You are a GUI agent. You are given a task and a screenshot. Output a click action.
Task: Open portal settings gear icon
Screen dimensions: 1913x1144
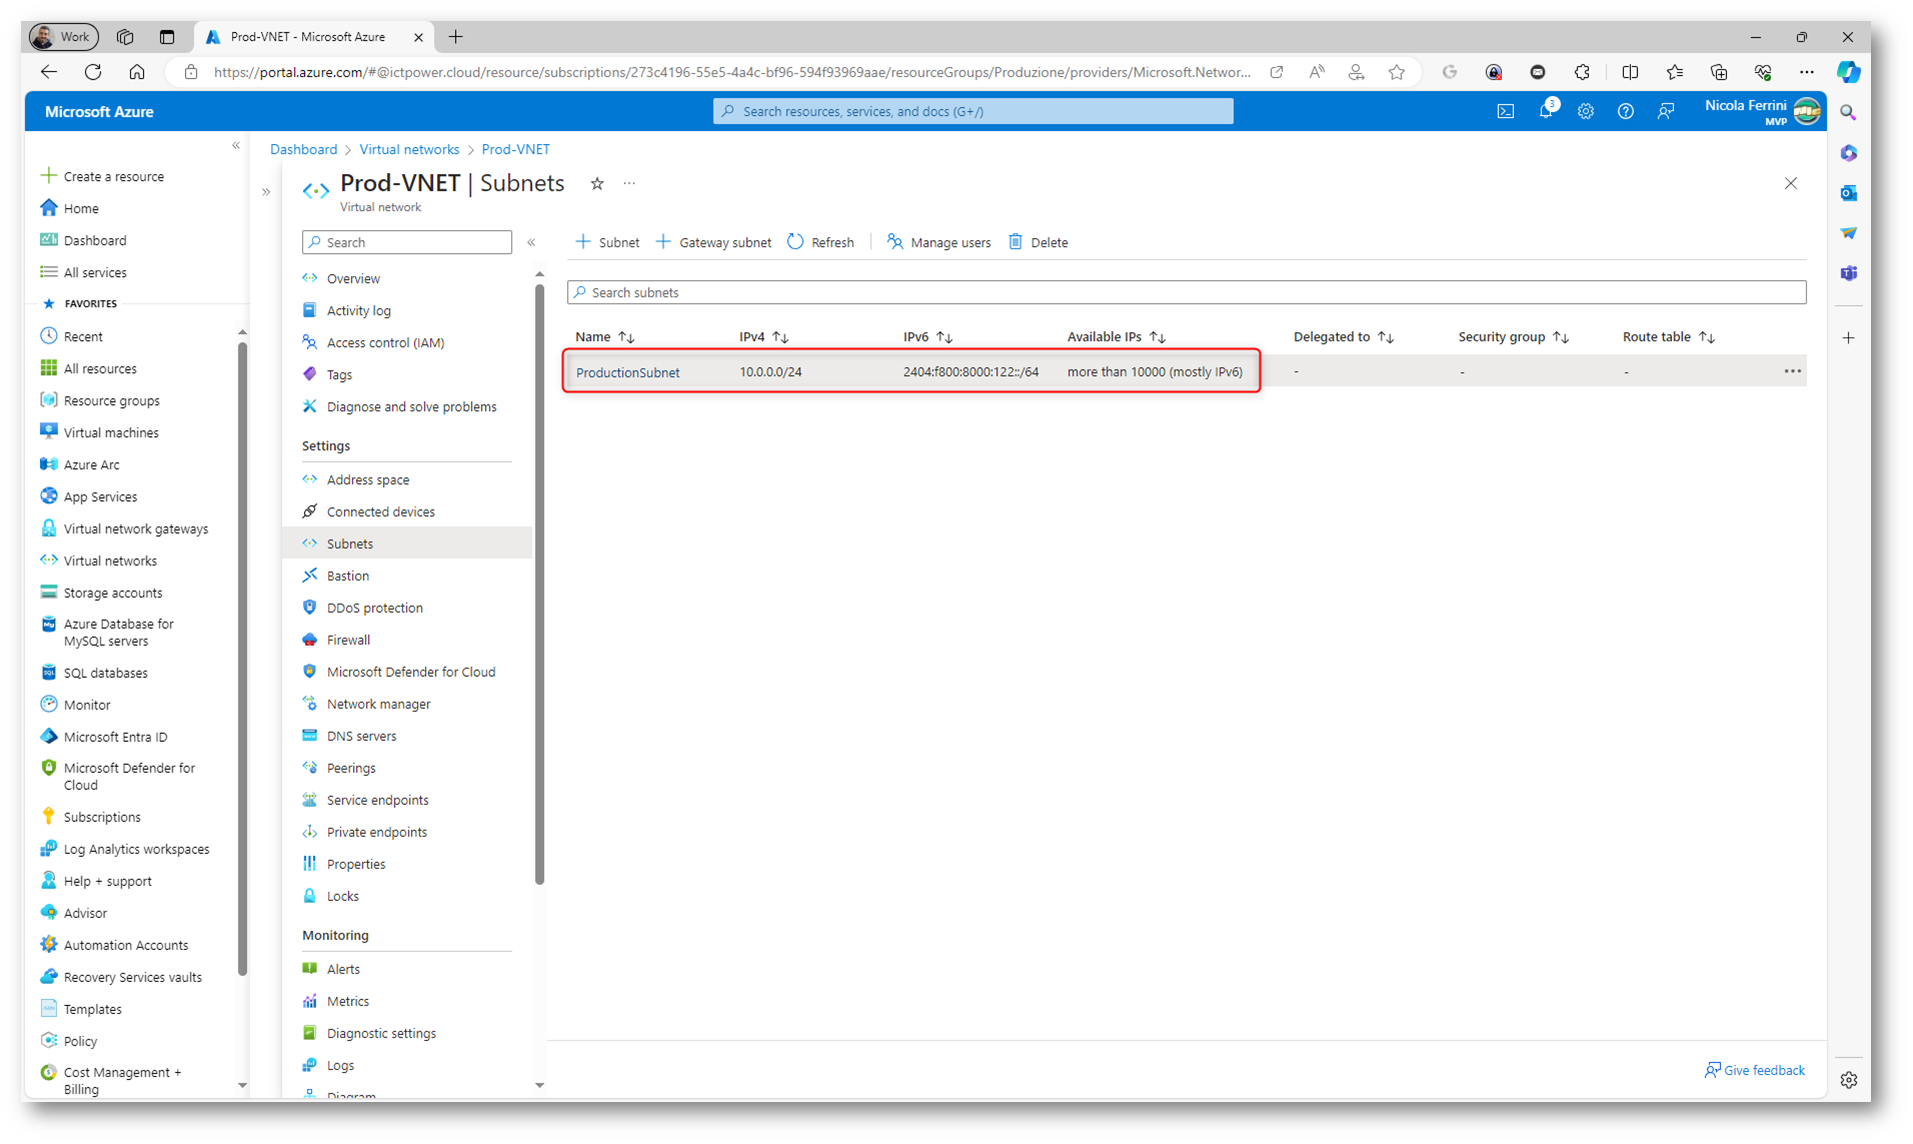1585,111
